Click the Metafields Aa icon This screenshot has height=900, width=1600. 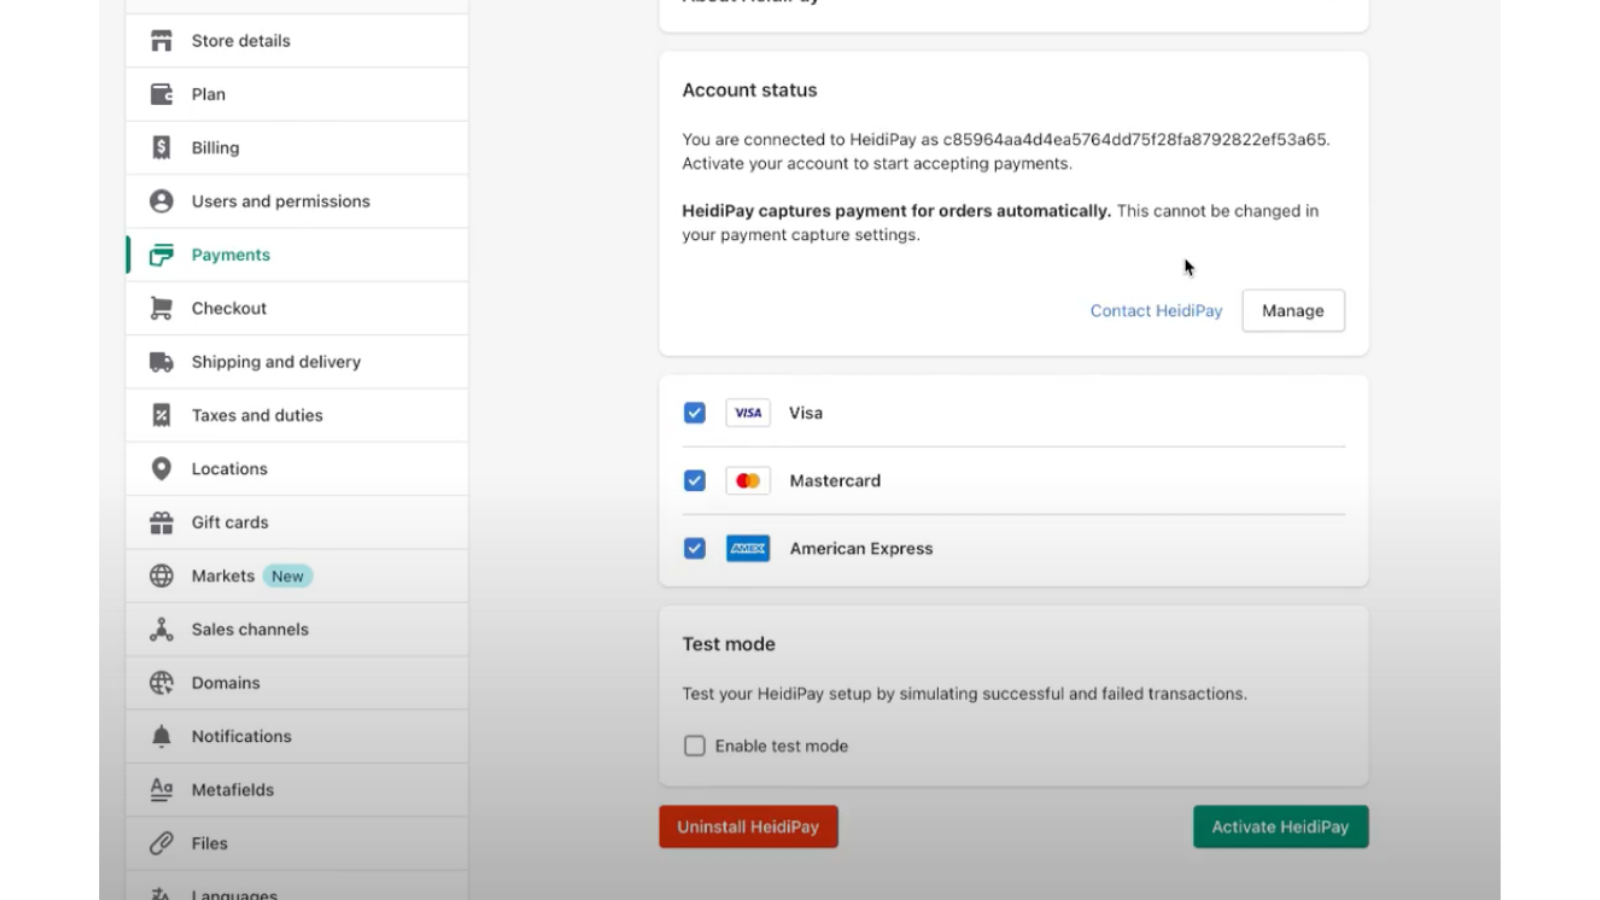pyautogui.click(x=161, y=790)
